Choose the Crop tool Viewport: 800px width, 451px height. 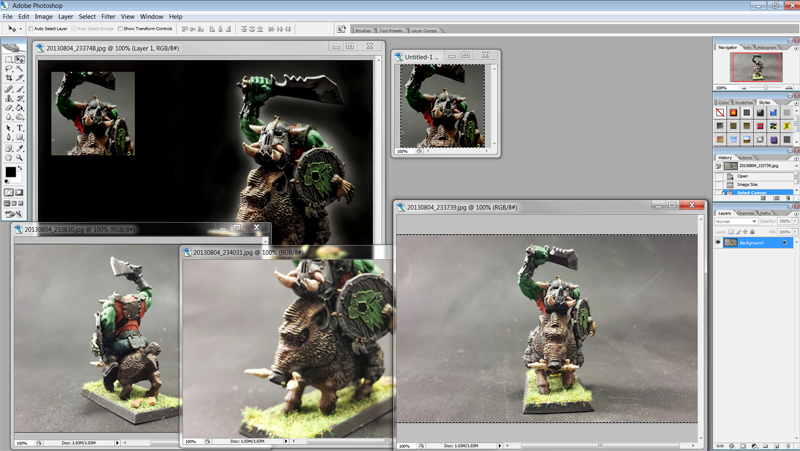9,79
